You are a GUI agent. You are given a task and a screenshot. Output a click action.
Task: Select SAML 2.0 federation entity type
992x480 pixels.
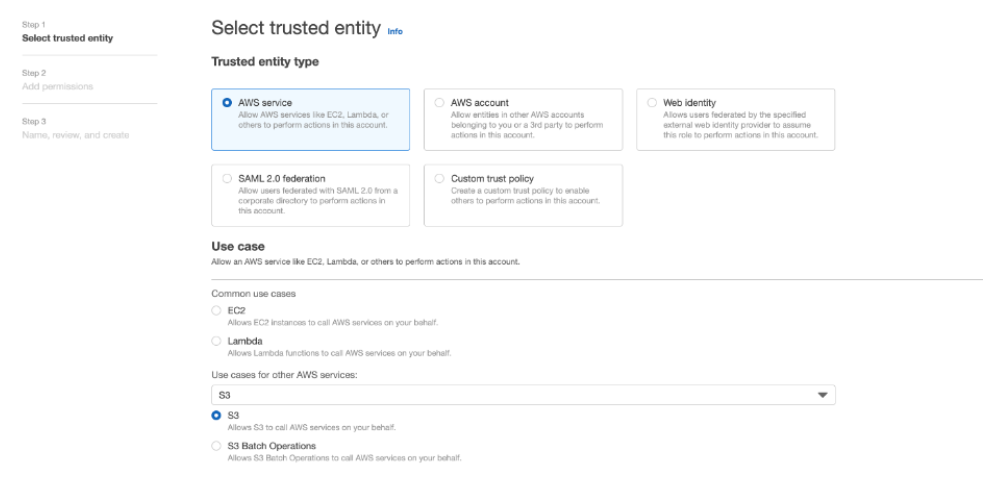(x=226, y=179)
